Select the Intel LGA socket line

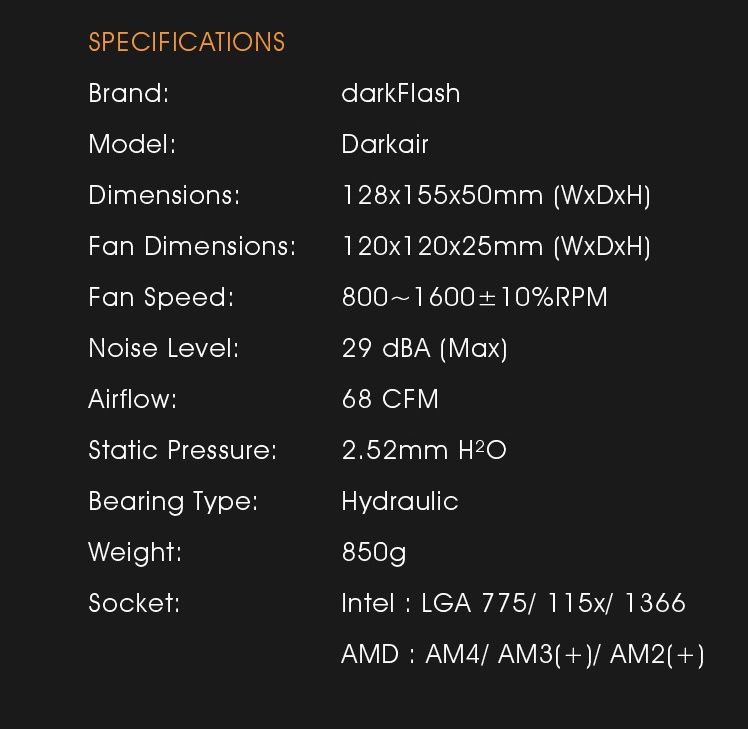513,603
